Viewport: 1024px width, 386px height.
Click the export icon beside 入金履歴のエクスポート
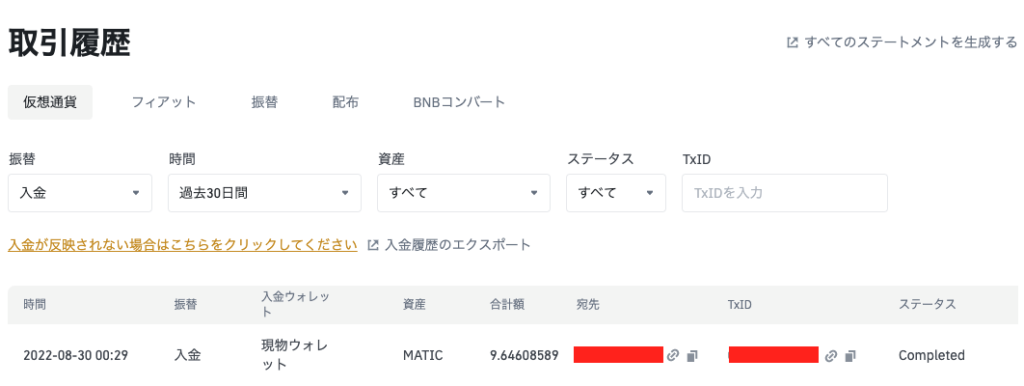click(374, 245)
